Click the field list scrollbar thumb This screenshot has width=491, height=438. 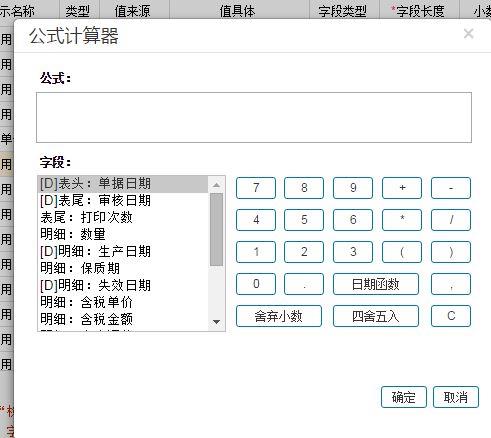point(216,229)
